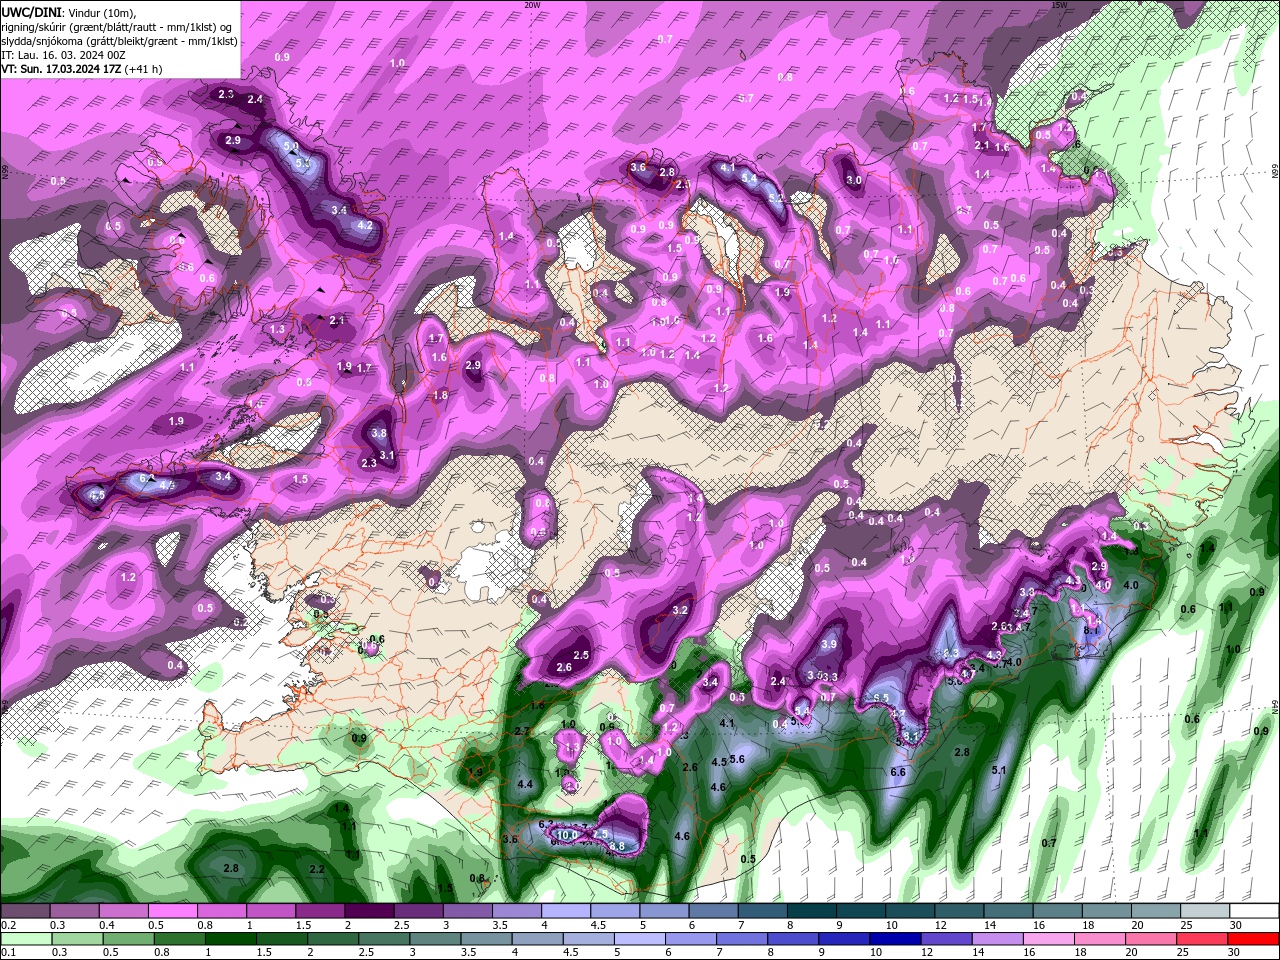Click the 15W longitude label
The width and height of the screenshot is (1280, 960).
click(1059, 5)
